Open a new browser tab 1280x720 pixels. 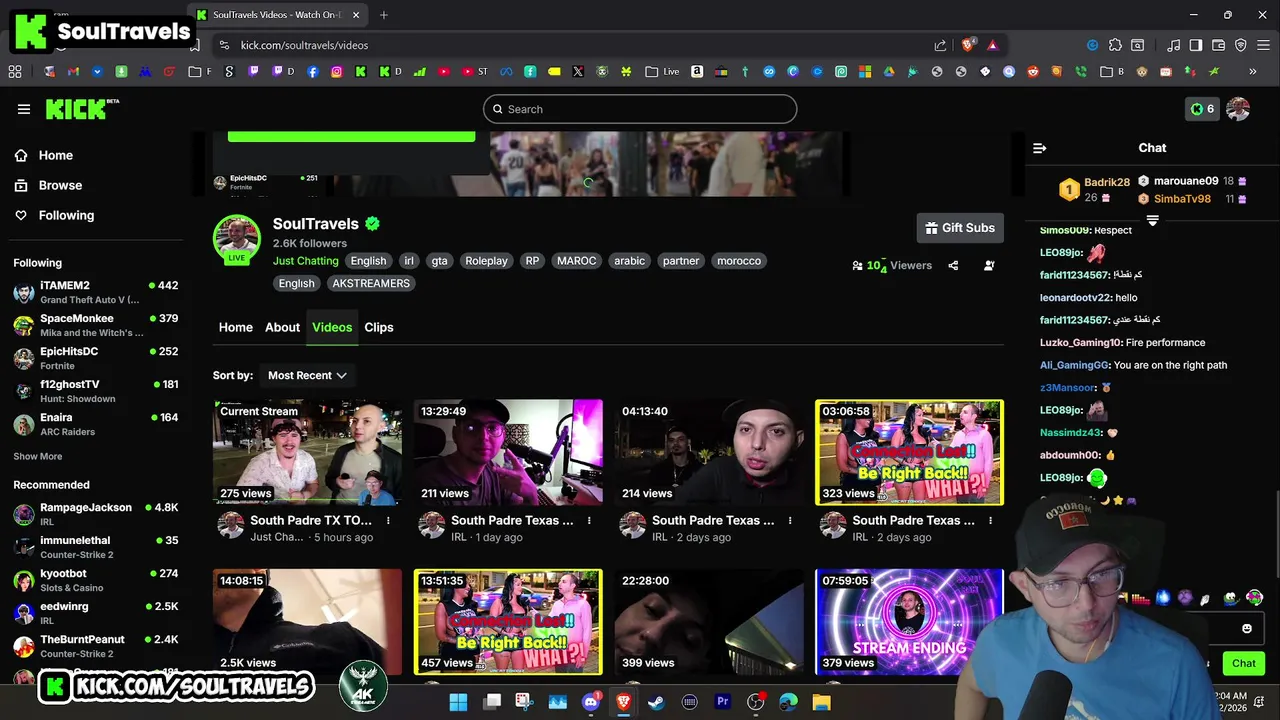[384, 15]
